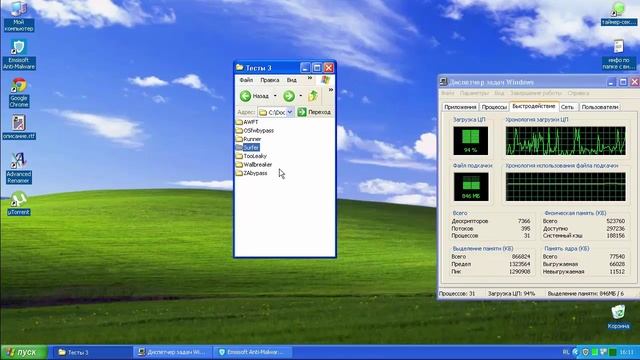The image size is (640, 360).
Task: Switch to the Приложения tab in Task Manager
Action: (x=460, y=107)
